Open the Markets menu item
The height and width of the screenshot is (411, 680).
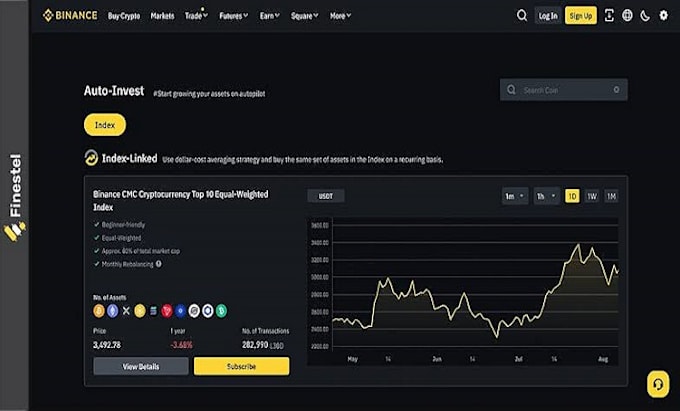tap(162, 16)
